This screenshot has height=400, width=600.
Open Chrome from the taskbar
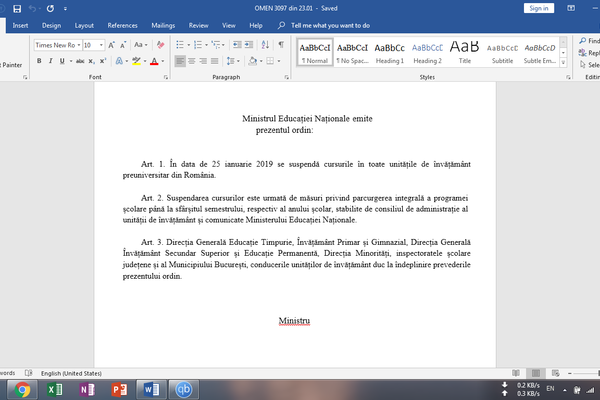tap(22, 390)
